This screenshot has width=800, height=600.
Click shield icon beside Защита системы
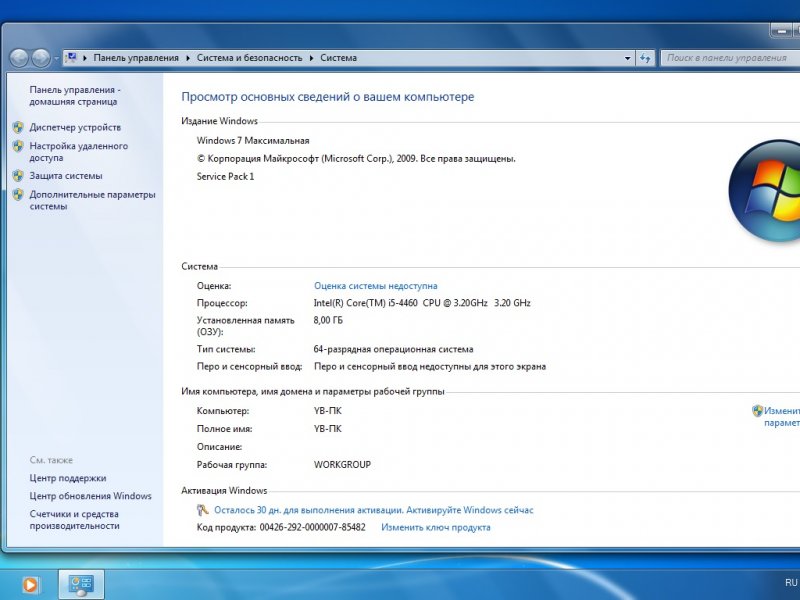pyautogui.click(x=18, y=176)
